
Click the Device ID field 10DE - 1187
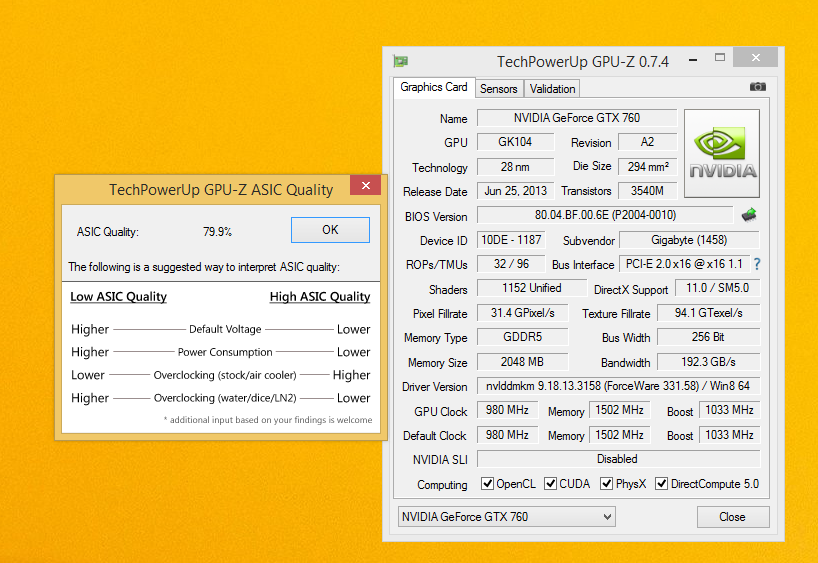point(511,240)
